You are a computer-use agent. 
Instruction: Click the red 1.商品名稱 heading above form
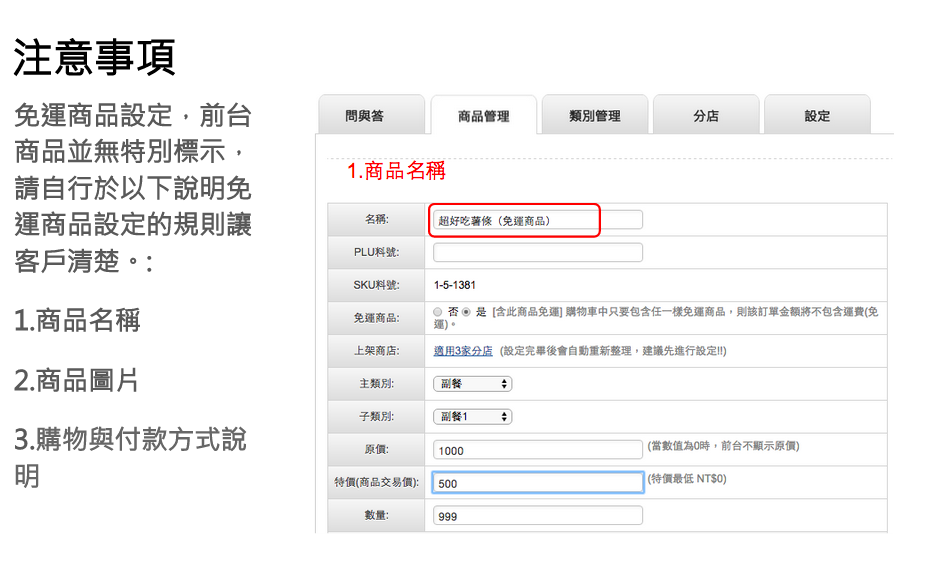[x=396, y=171]
